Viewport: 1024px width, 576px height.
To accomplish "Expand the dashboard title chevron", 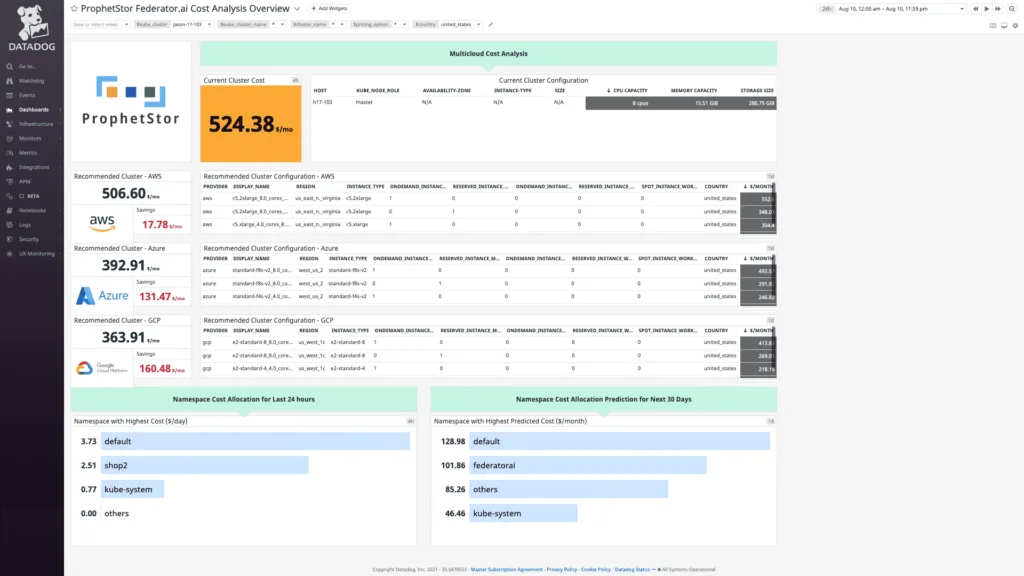I will pyautogui.click(x=296, y=8).
